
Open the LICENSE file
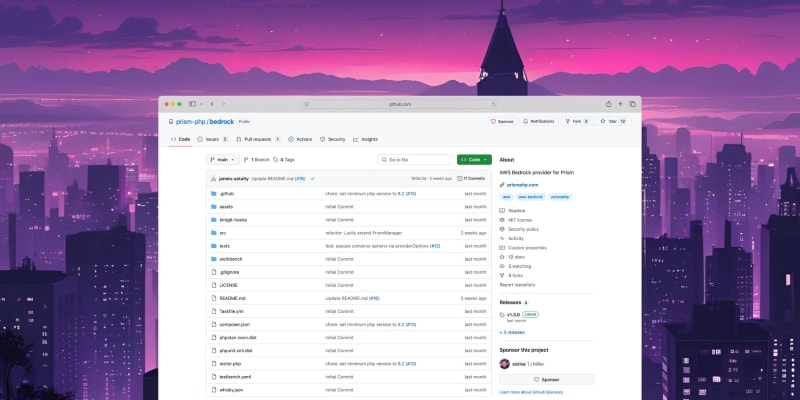pyautogui.click(x=228, y=285)
